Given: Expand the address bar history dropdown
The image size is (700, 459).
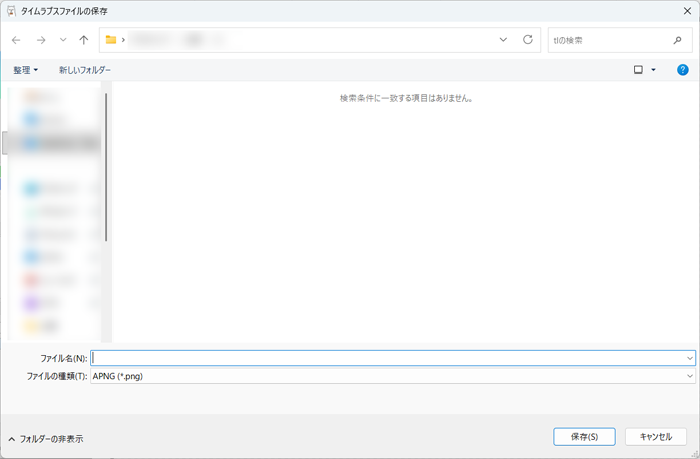Looking at the screenshot, I should pyautogui.click(x=503, y=40).
